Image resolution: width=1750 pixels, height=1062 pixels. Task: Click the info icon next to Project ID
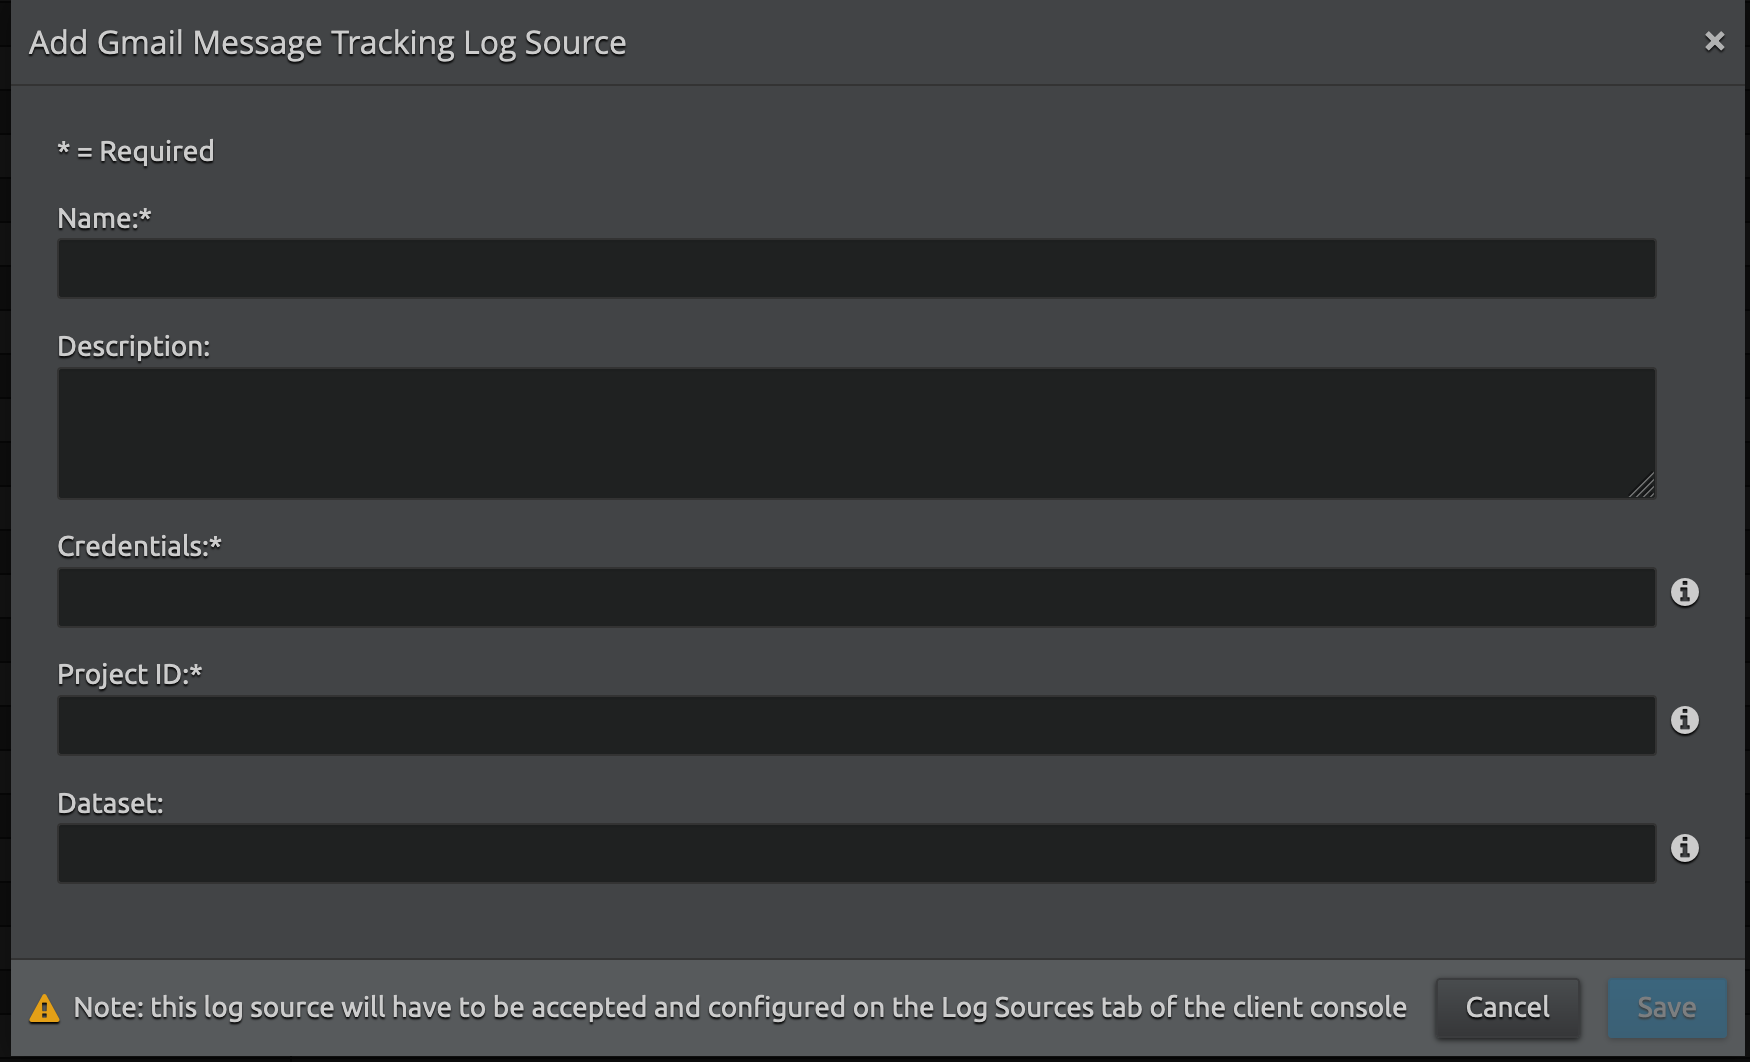tap(1685, 720)
